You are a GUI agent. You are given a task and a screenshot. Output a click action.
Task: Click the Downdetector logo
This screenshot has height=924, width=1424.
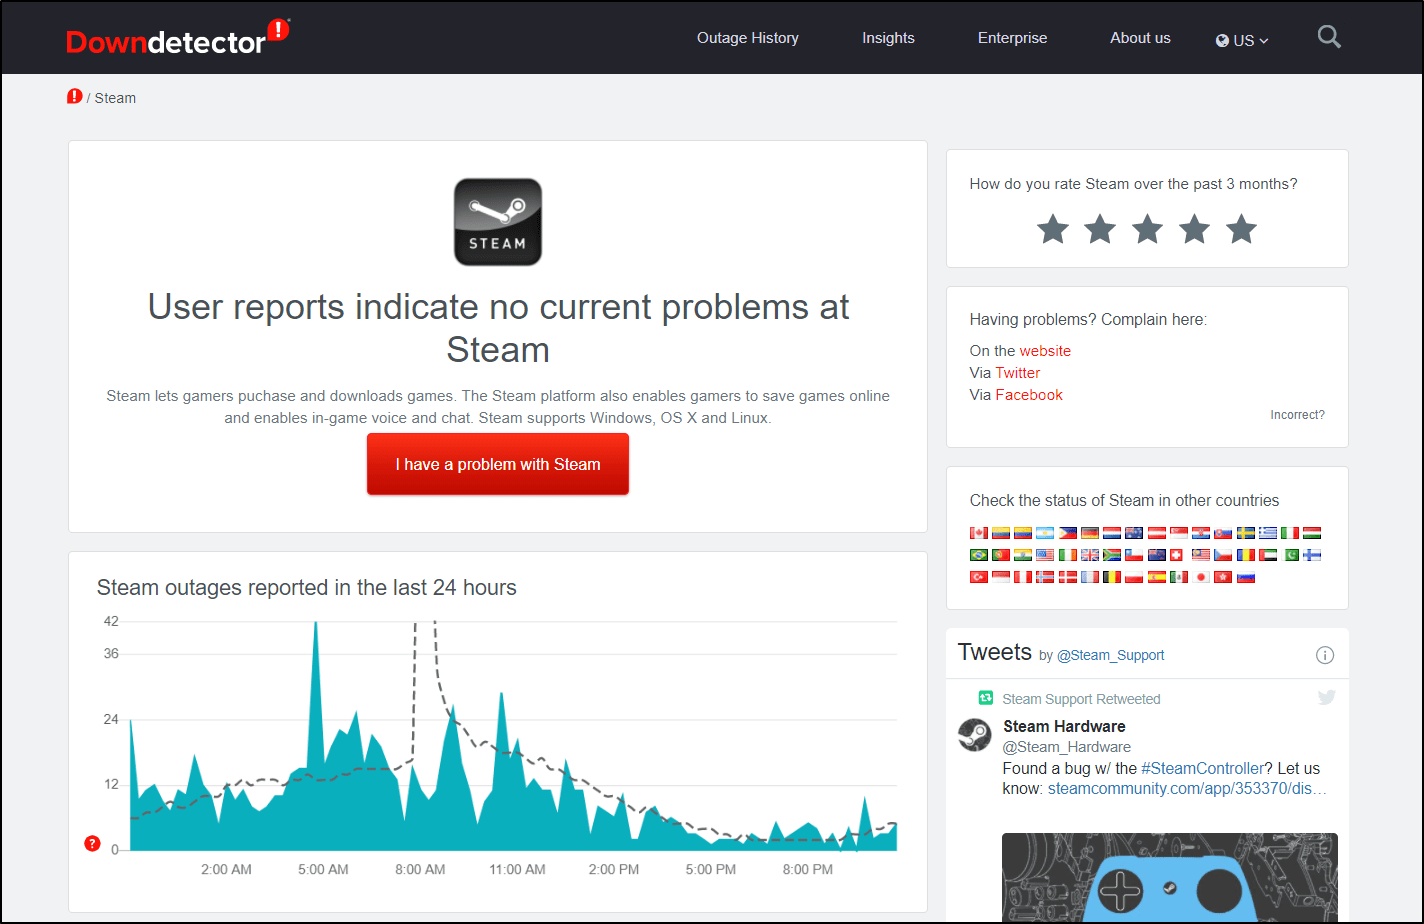(177, 37)
